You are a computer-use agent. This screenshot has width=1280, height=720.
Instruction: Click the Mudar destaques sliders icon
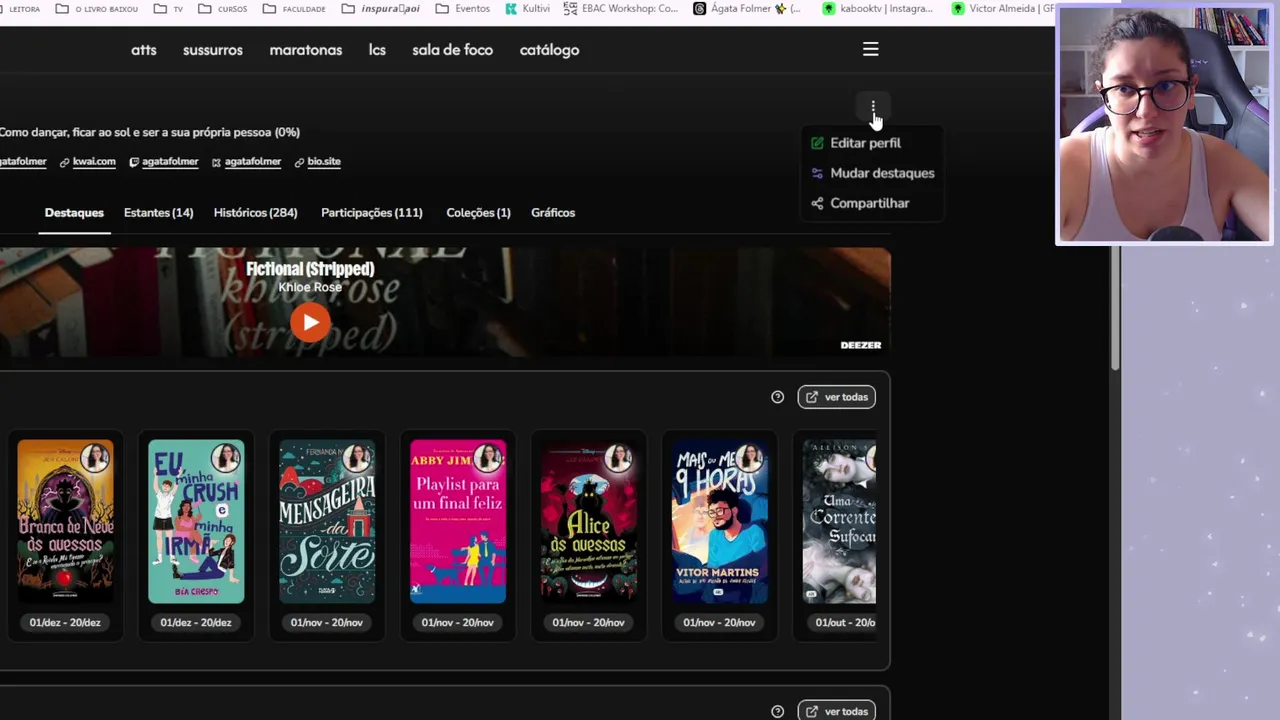817,173
